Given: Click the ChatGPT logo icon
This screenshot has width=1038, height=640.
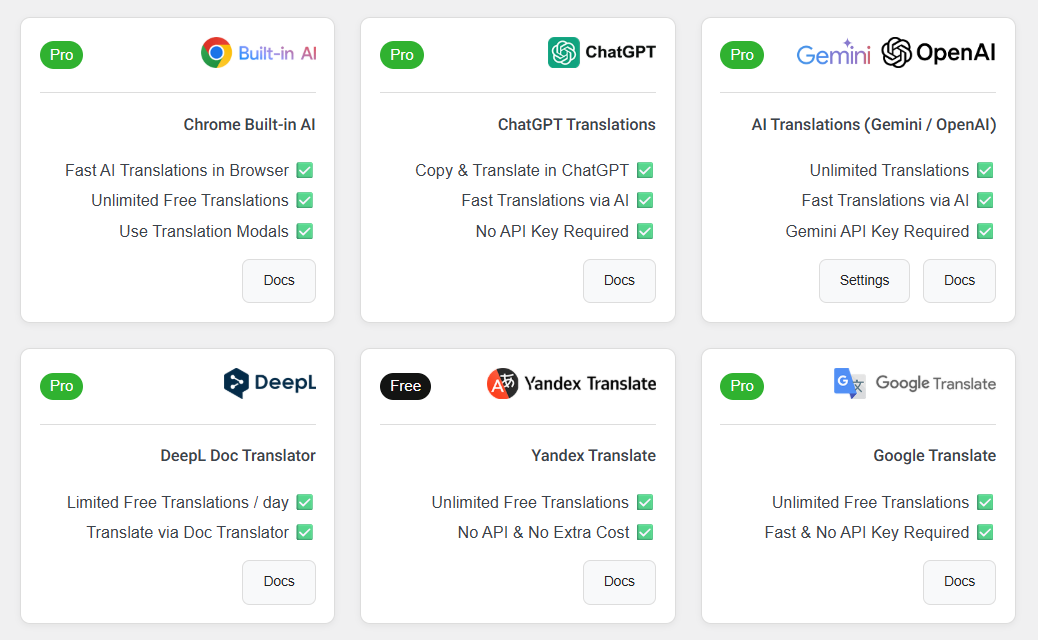Looking at the screenshot, I should (x=564, y=52).
